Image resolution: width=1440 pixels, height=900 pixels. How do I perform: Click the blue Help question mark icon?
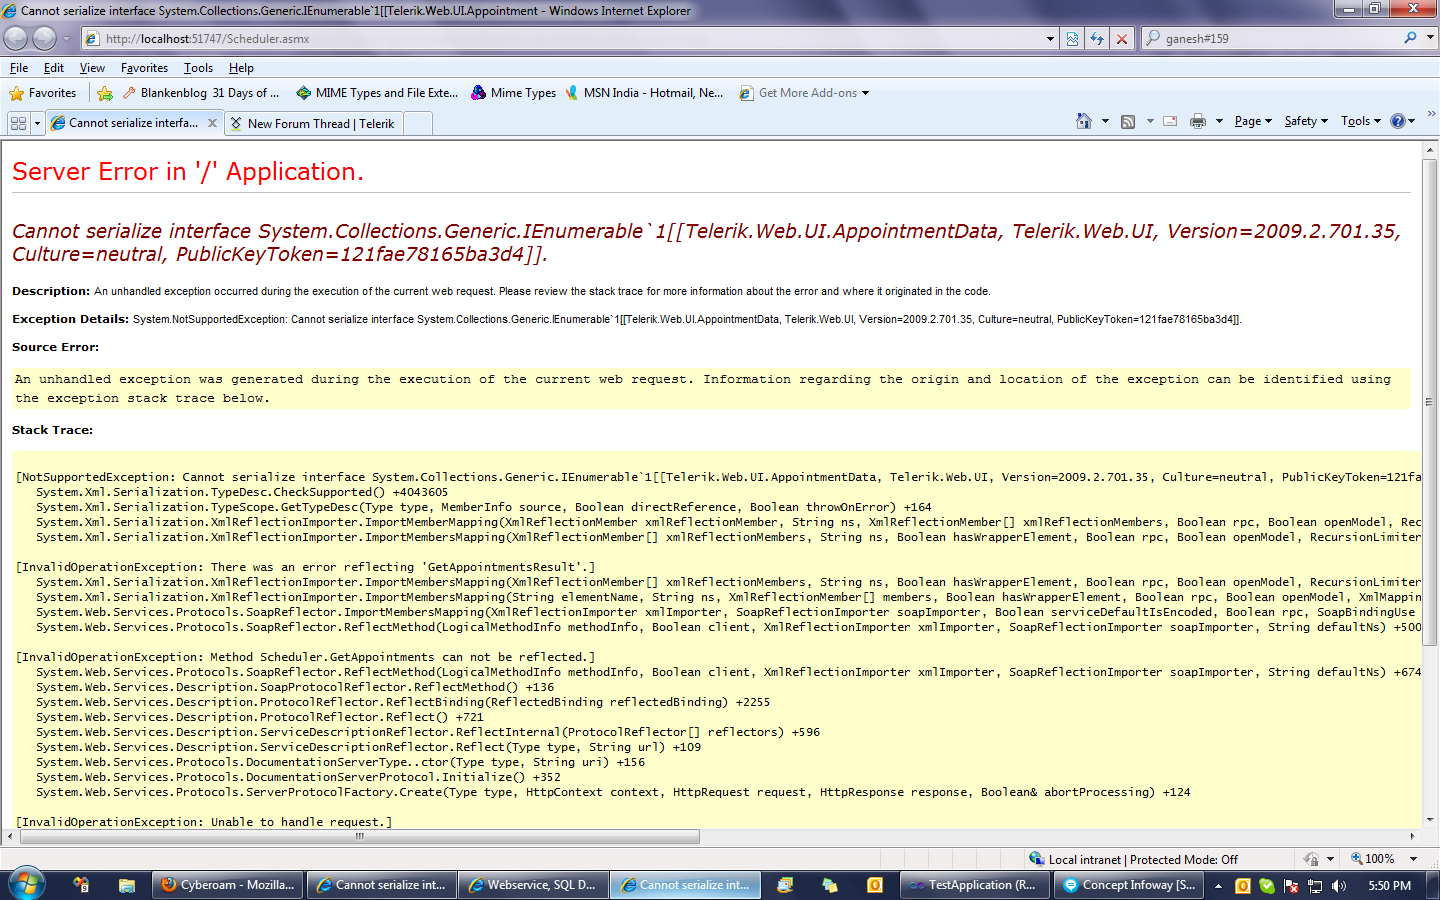1398,121
